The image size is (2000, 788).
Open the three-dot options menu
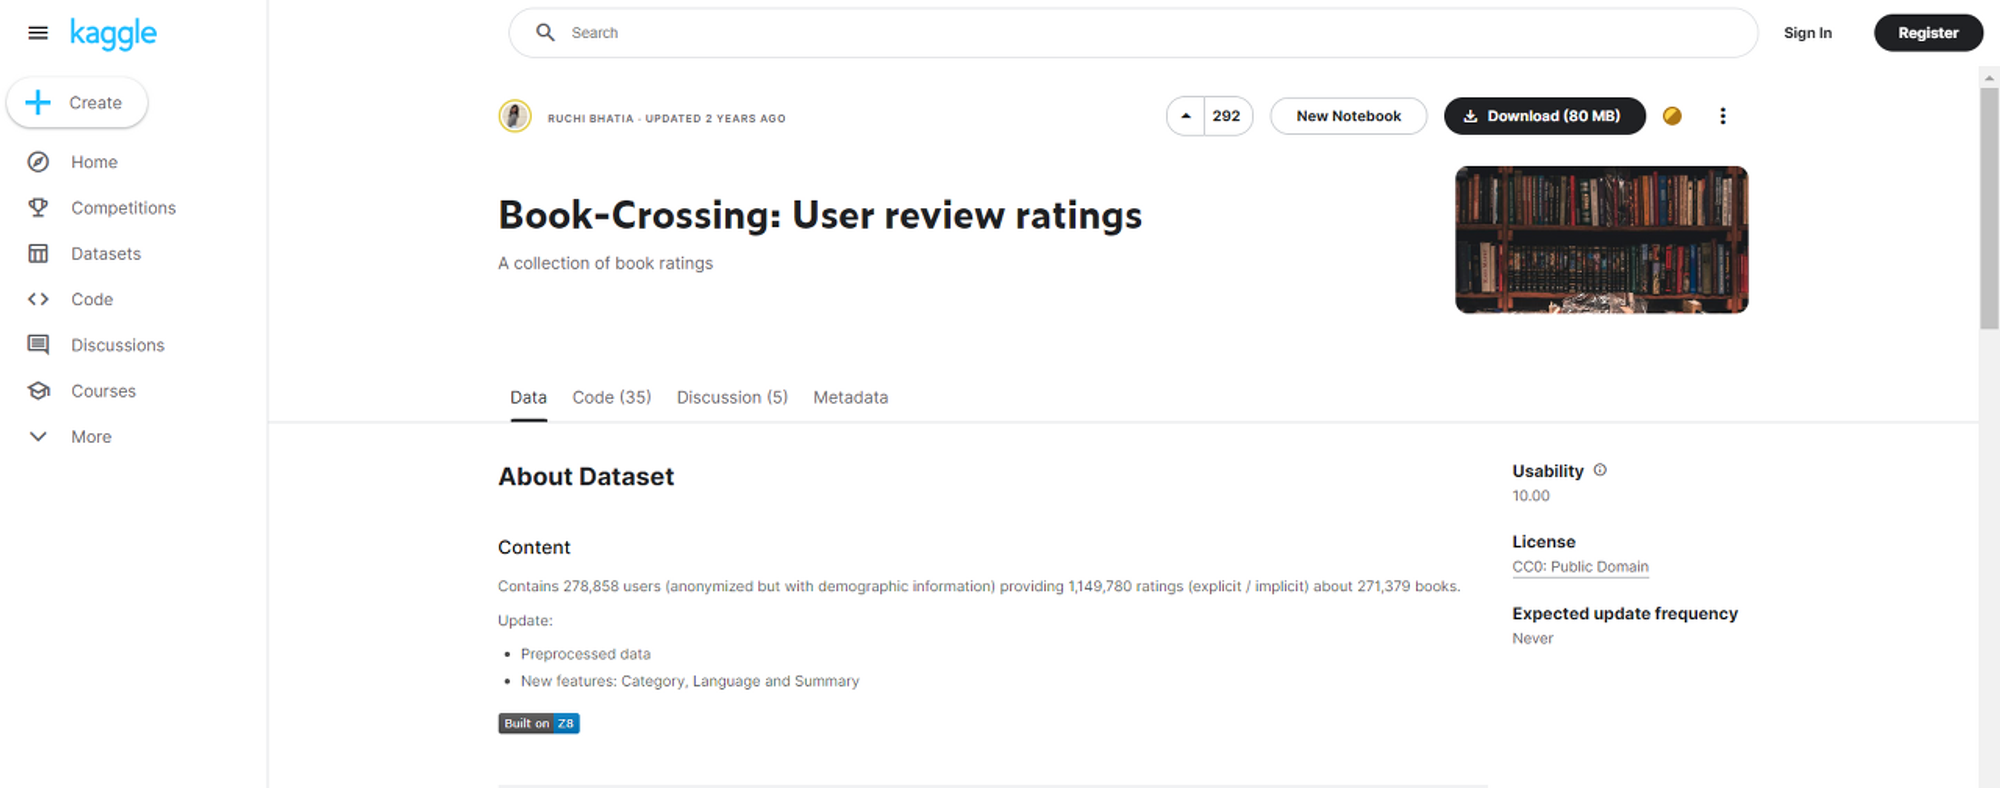pos(1722,116)
